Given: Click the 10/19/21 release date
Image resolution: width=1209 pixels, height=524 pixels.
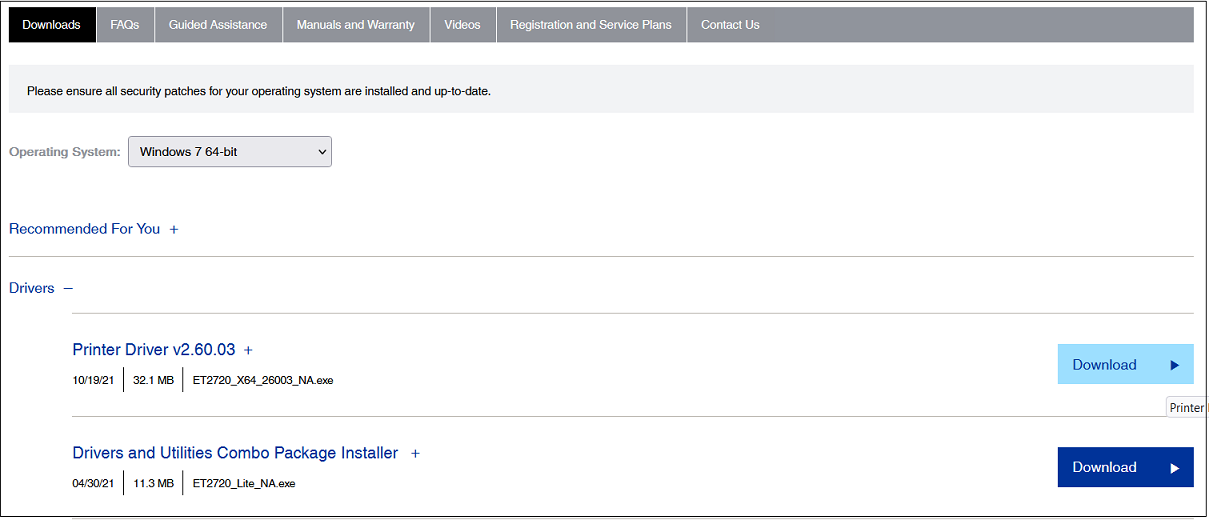Looking at the screenshot, I should click(93, 381).
